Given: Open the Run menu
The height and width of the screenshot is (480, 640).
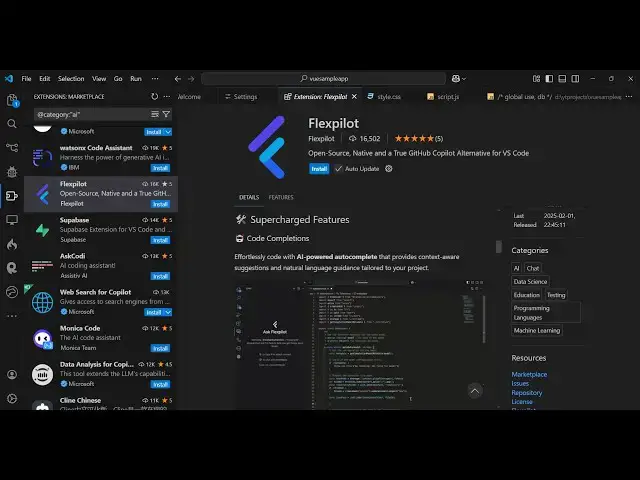Looking at the screenshot, I should click(136, 79).
